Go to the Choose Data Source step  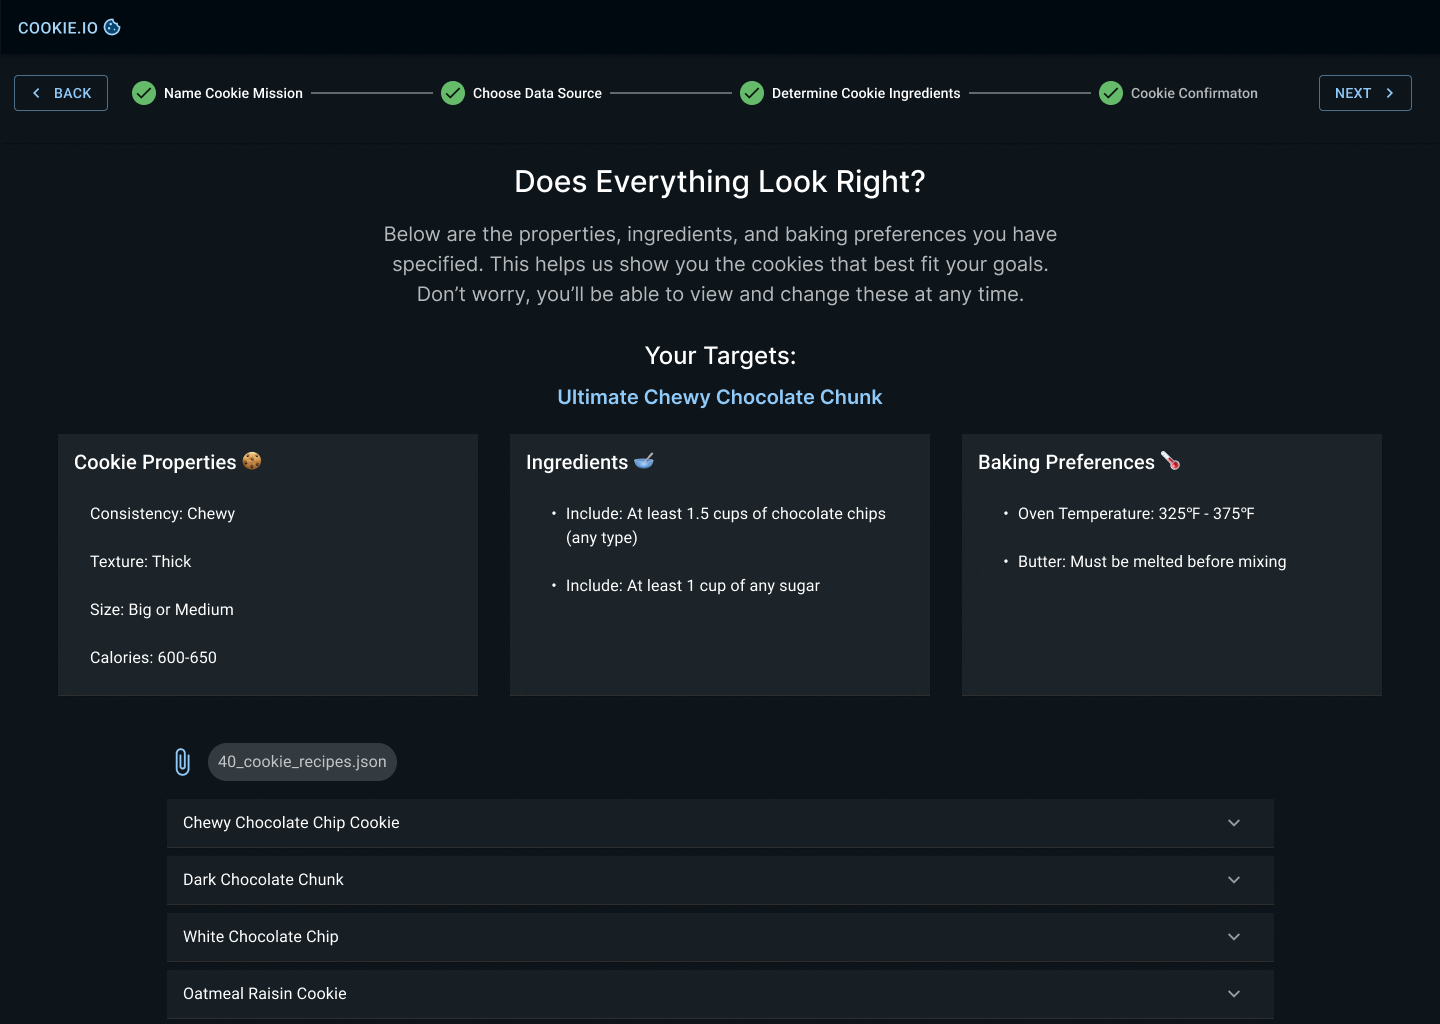pyautogui.click(x=537, y=93)
